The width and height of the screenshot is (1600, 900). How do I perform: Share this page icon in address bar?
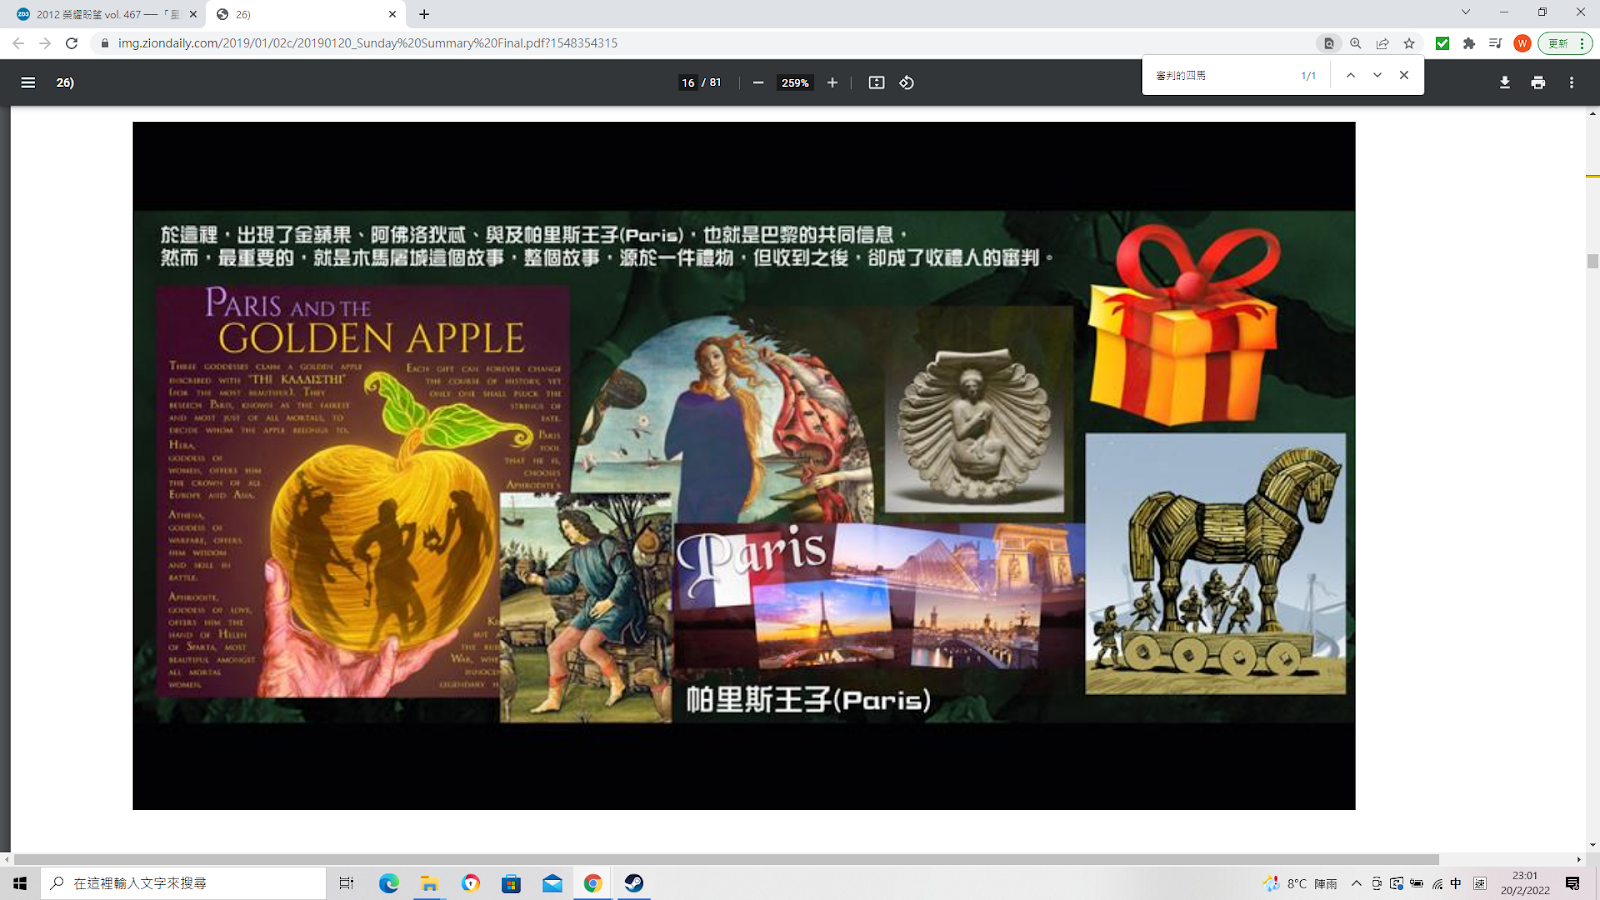click(x=1382, y=43)
